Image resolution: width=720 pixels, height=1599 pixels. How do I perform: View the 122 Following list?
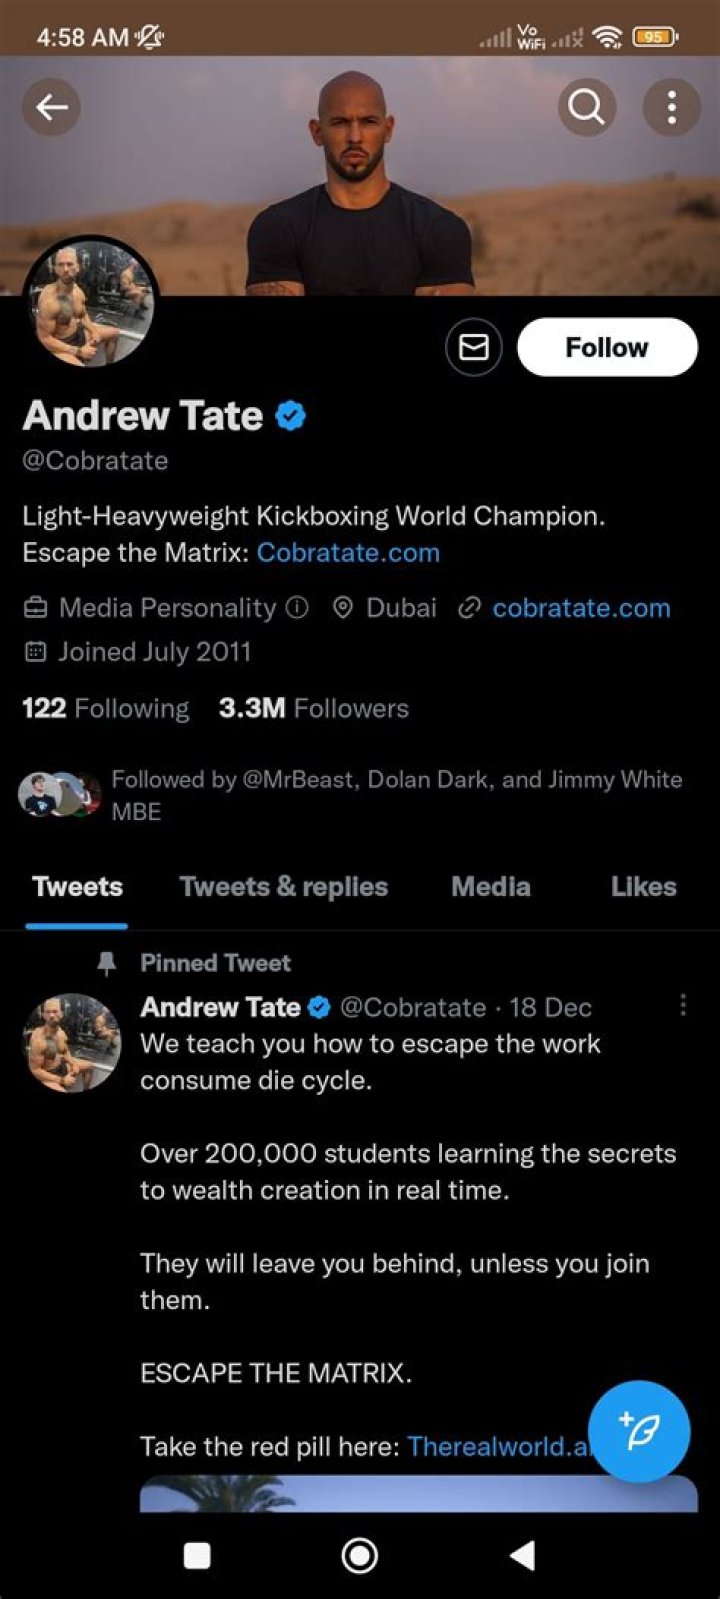tap(105, 709)
